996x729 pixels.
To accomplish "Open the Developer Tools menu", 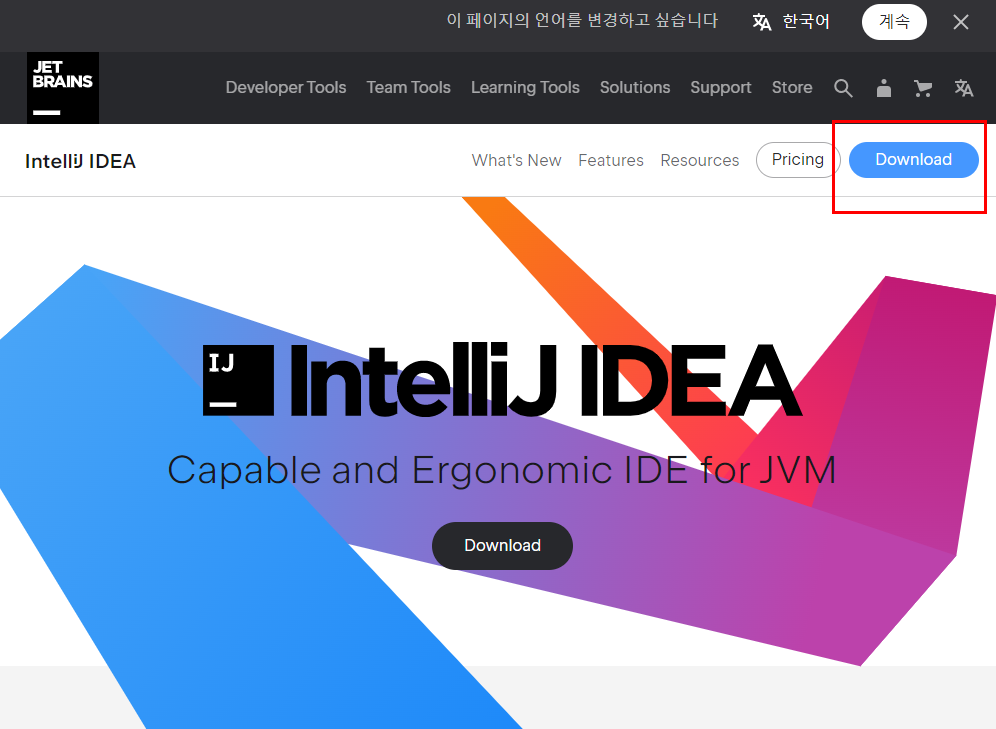I will tap(286, 88).
